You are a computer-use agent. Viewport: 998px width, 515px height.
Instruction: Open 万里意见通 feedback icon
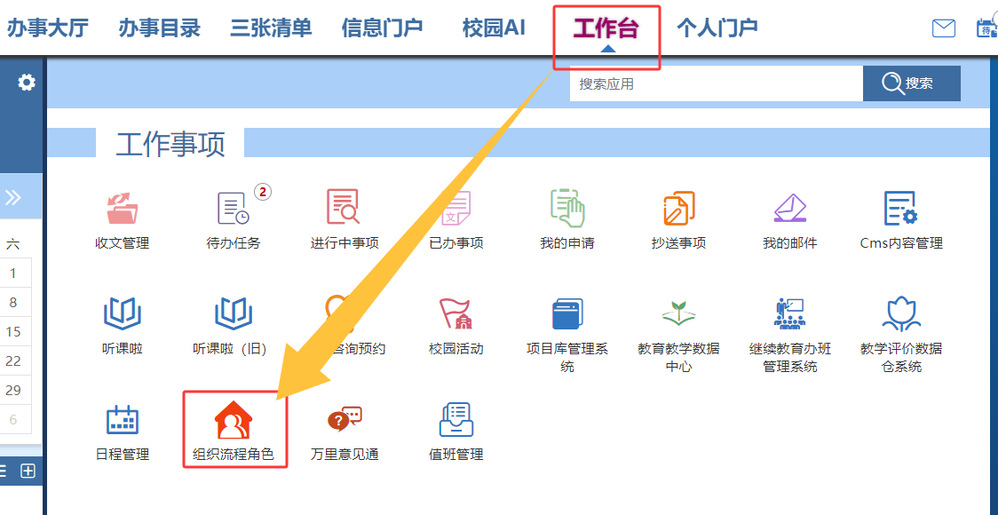(344, 421)
